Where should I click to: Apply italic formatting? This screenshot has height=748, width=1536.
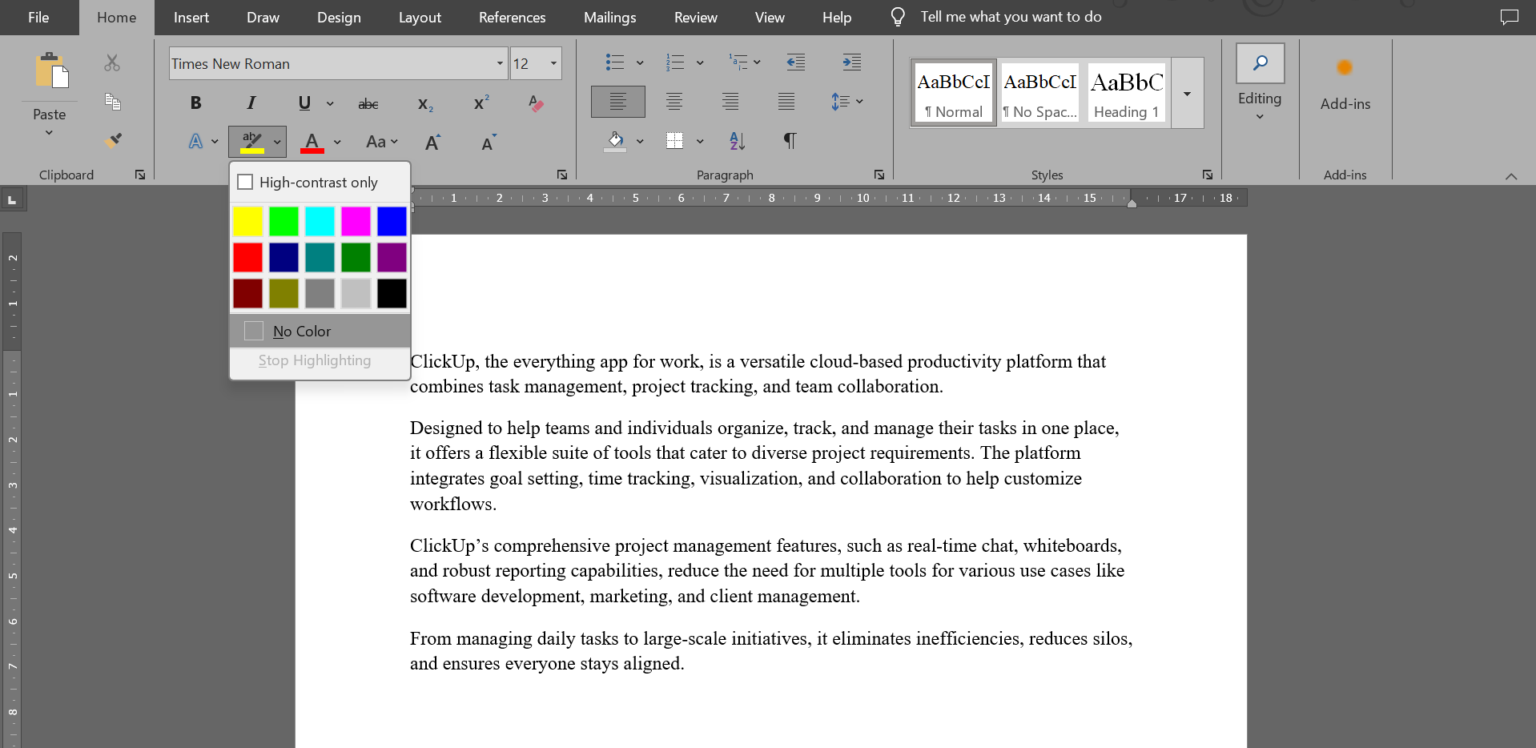pyautogui.click(x=251, y=101)
